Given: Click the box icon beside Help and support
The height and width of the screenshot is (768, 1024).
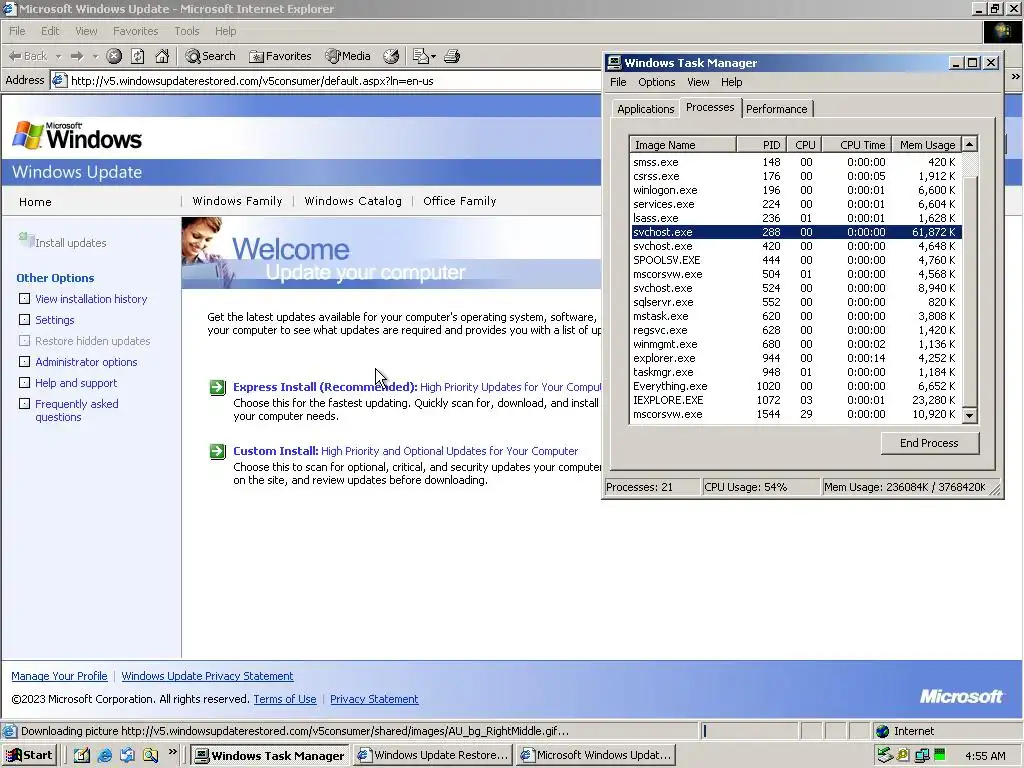Looking at the screenshot, I should (24, 383).
